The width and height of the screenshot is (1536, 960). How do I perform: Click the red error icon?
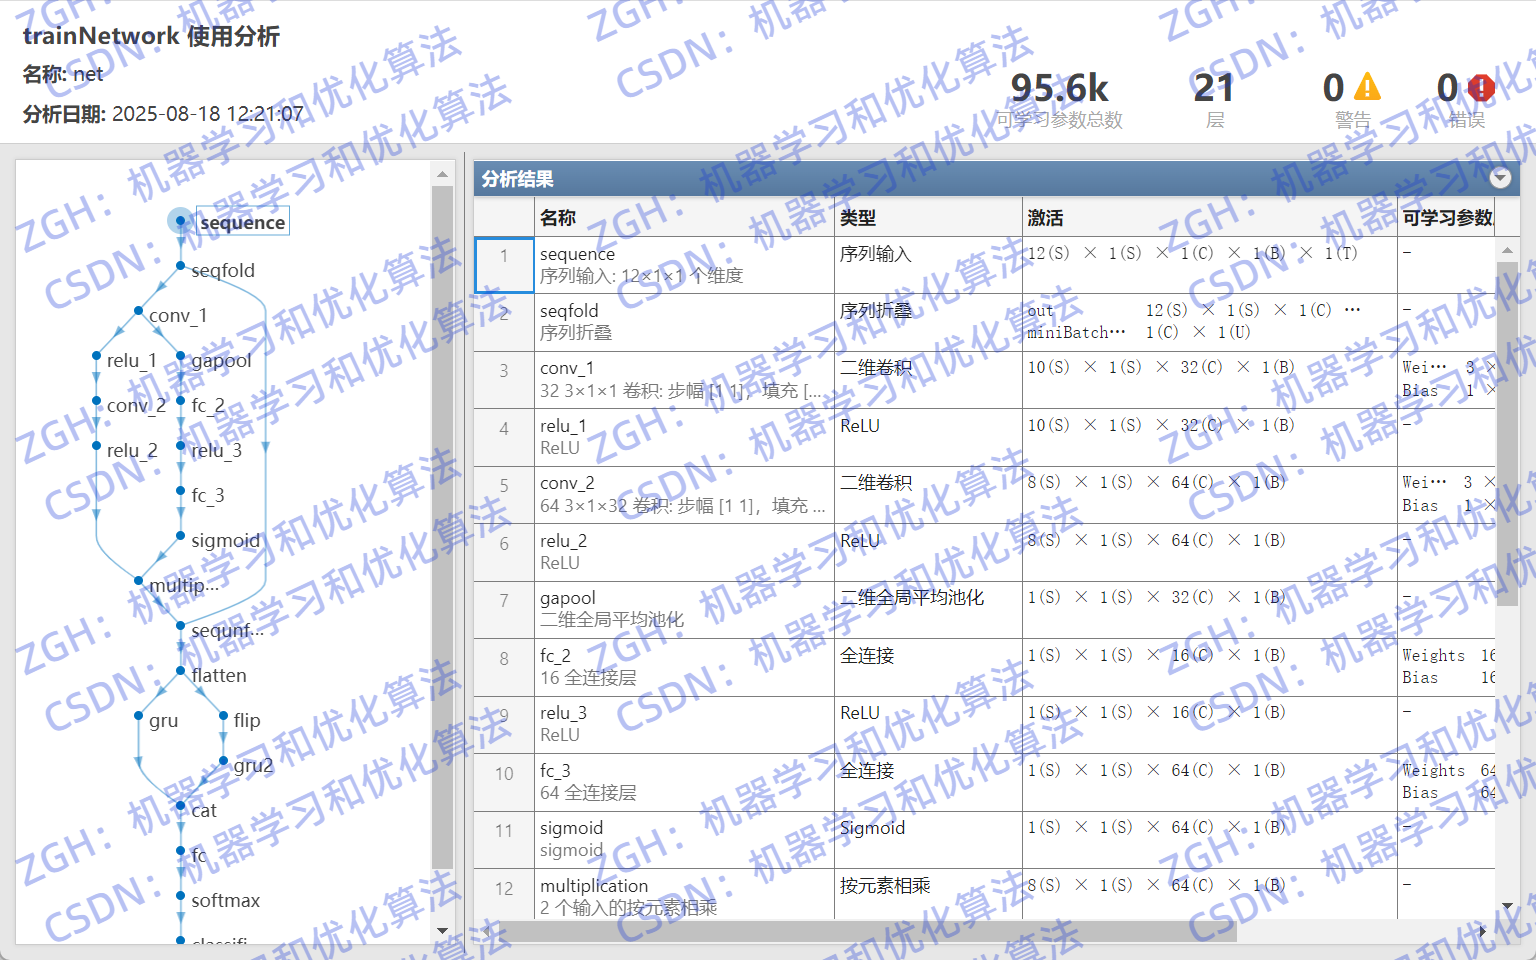click(x=1481, y=88)
